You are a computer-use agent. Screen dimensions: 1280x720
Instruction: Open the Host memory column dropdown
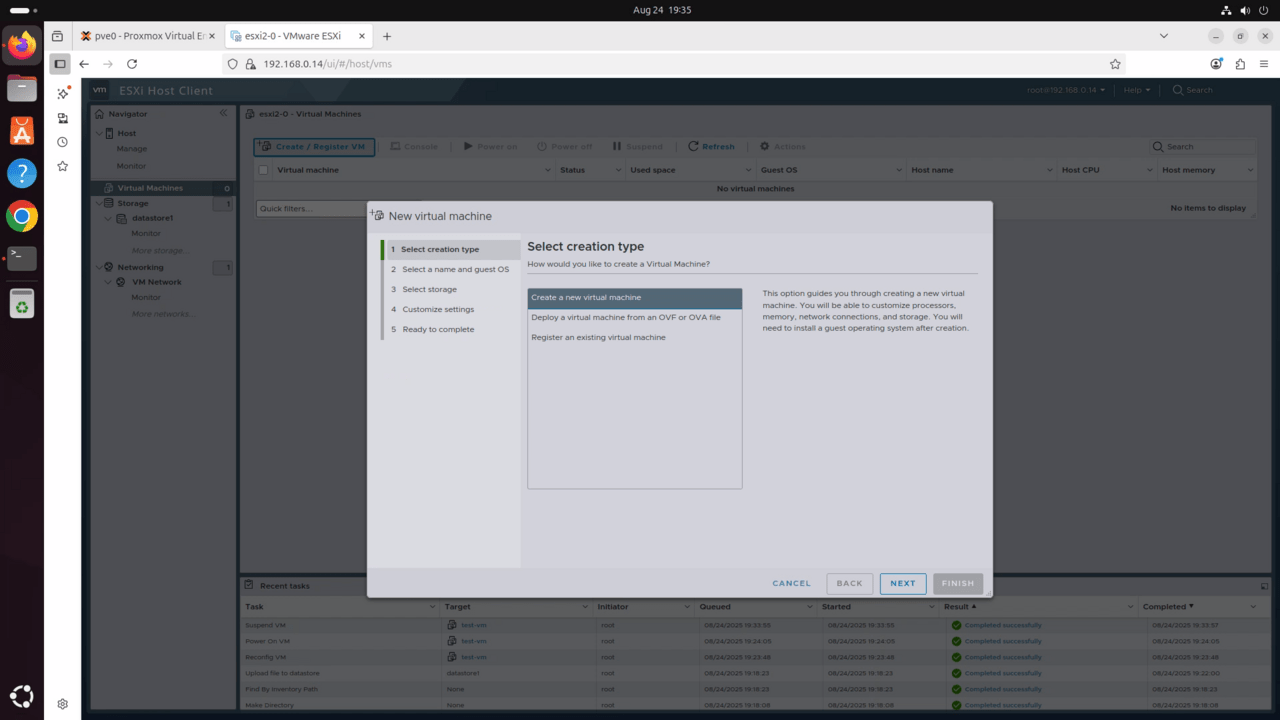1250,170
